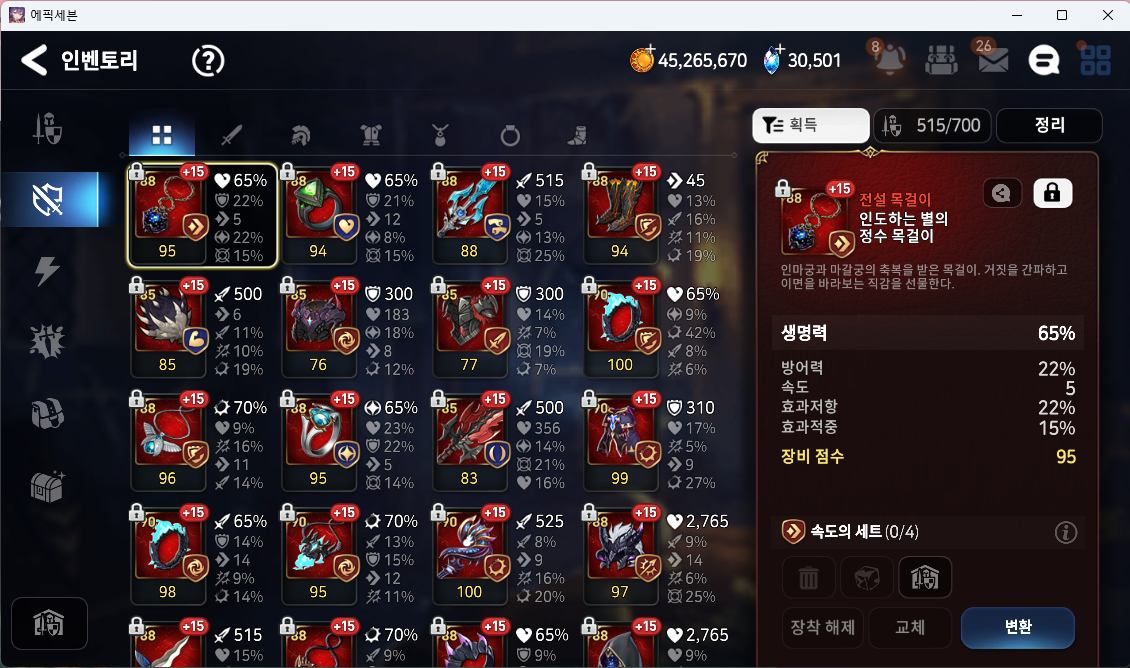Go back using the inventory back arrow
The width and height of the screenshot is (1130, 668).
pos(34,60)
